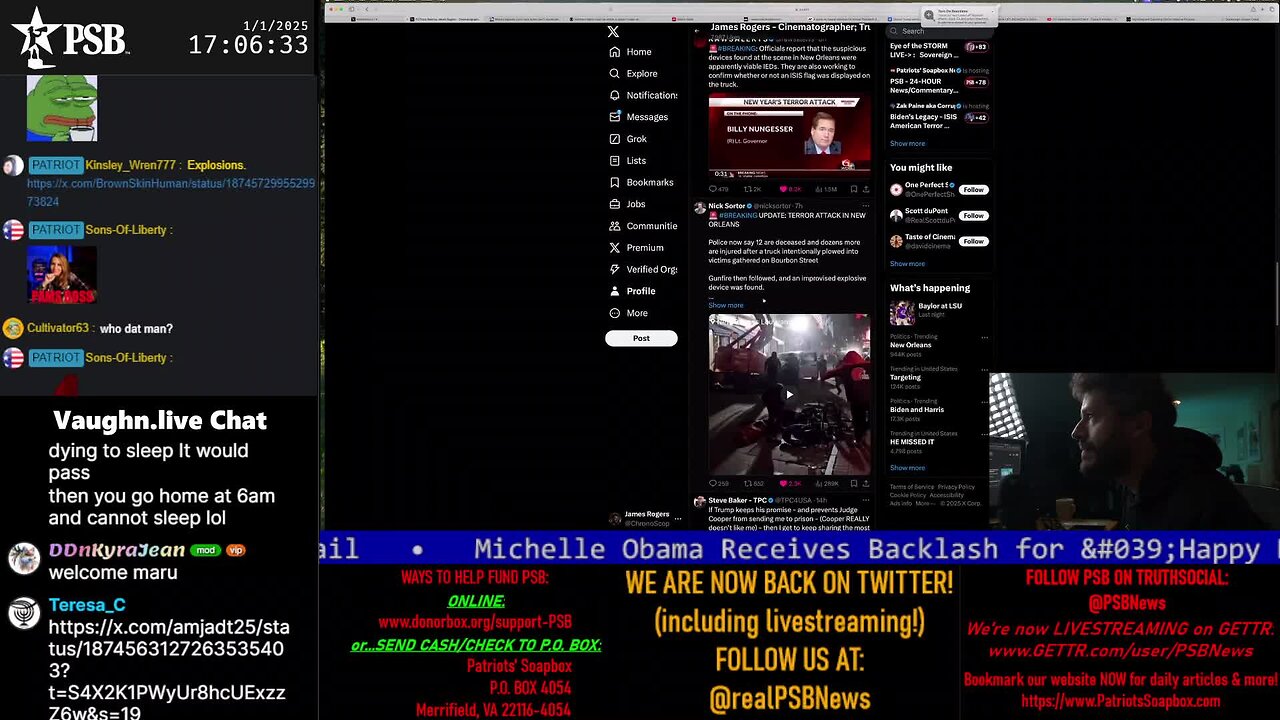The width and height of the screenshot is (1280, 720).
Task: Show more suggested accounts under You might like
Action: (907, 264)
